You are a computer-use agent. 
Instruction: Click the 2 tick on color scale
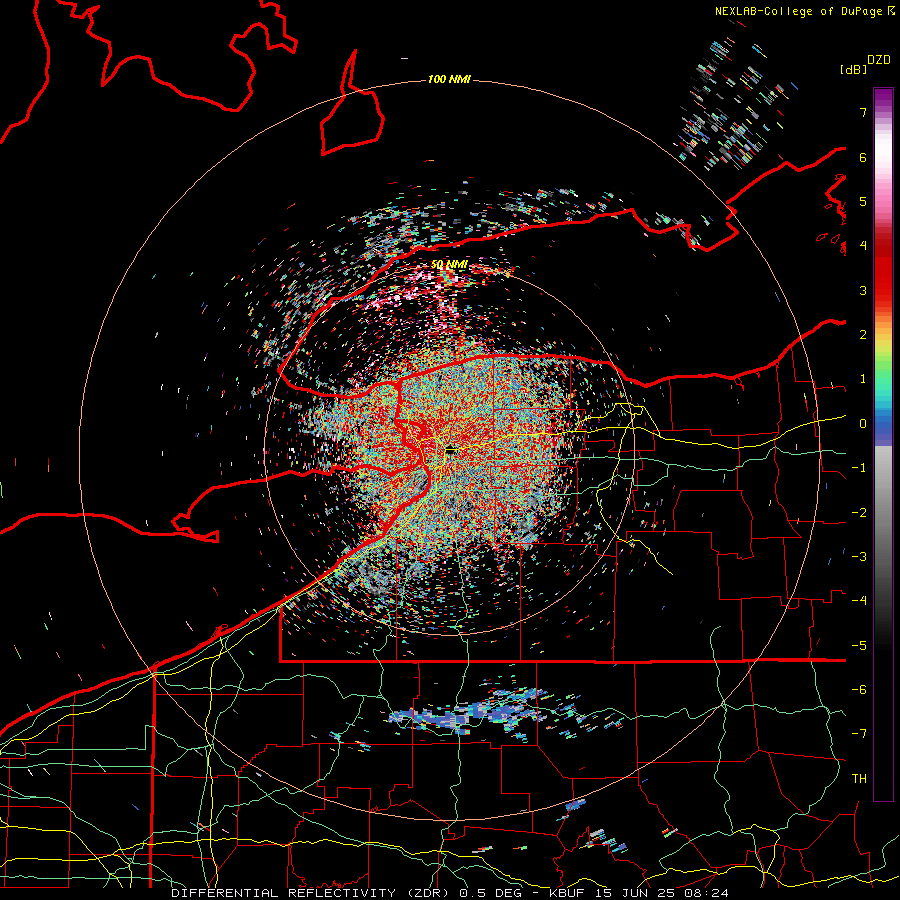863,334
